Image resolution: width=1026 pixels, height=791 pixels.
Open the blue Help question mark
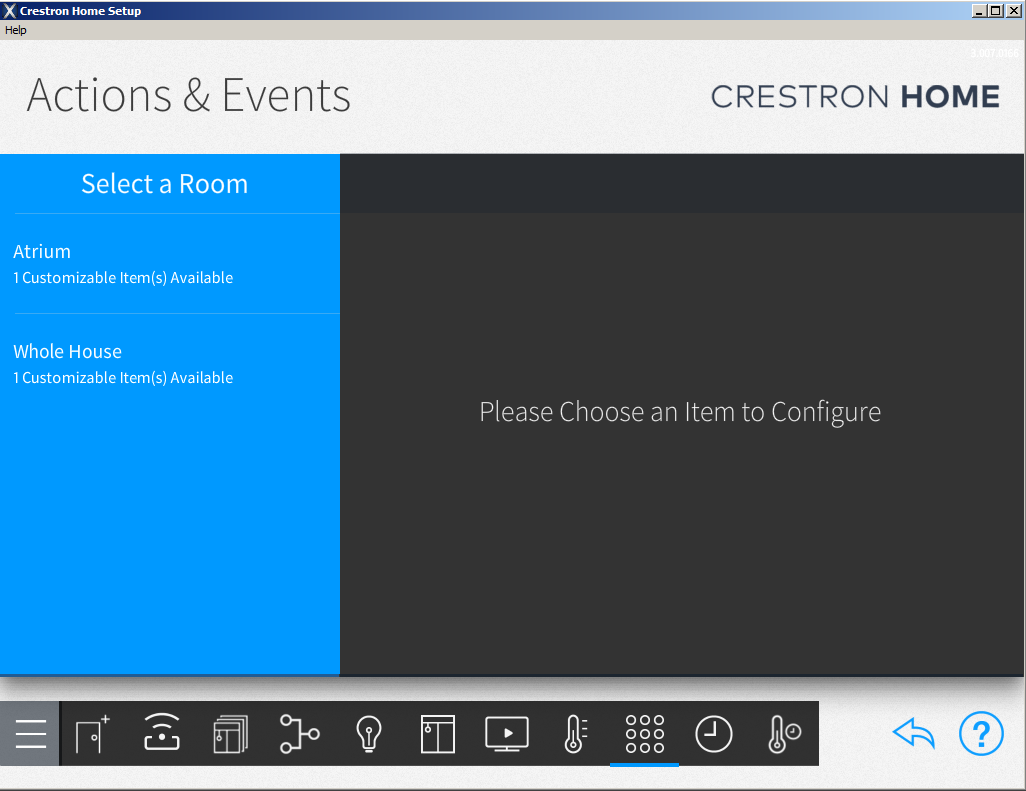(x=981, y=733)
